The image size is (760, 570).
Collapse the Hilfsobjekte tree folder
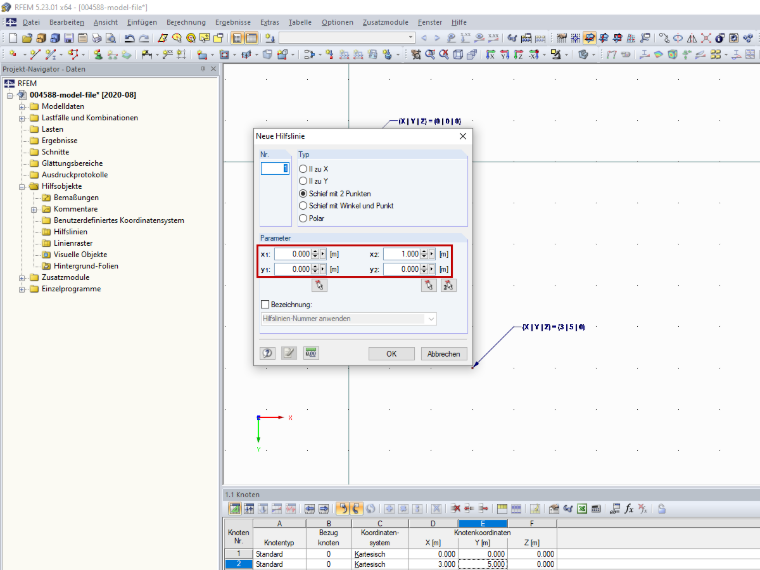pyautogui.click(x=22, y=187)
